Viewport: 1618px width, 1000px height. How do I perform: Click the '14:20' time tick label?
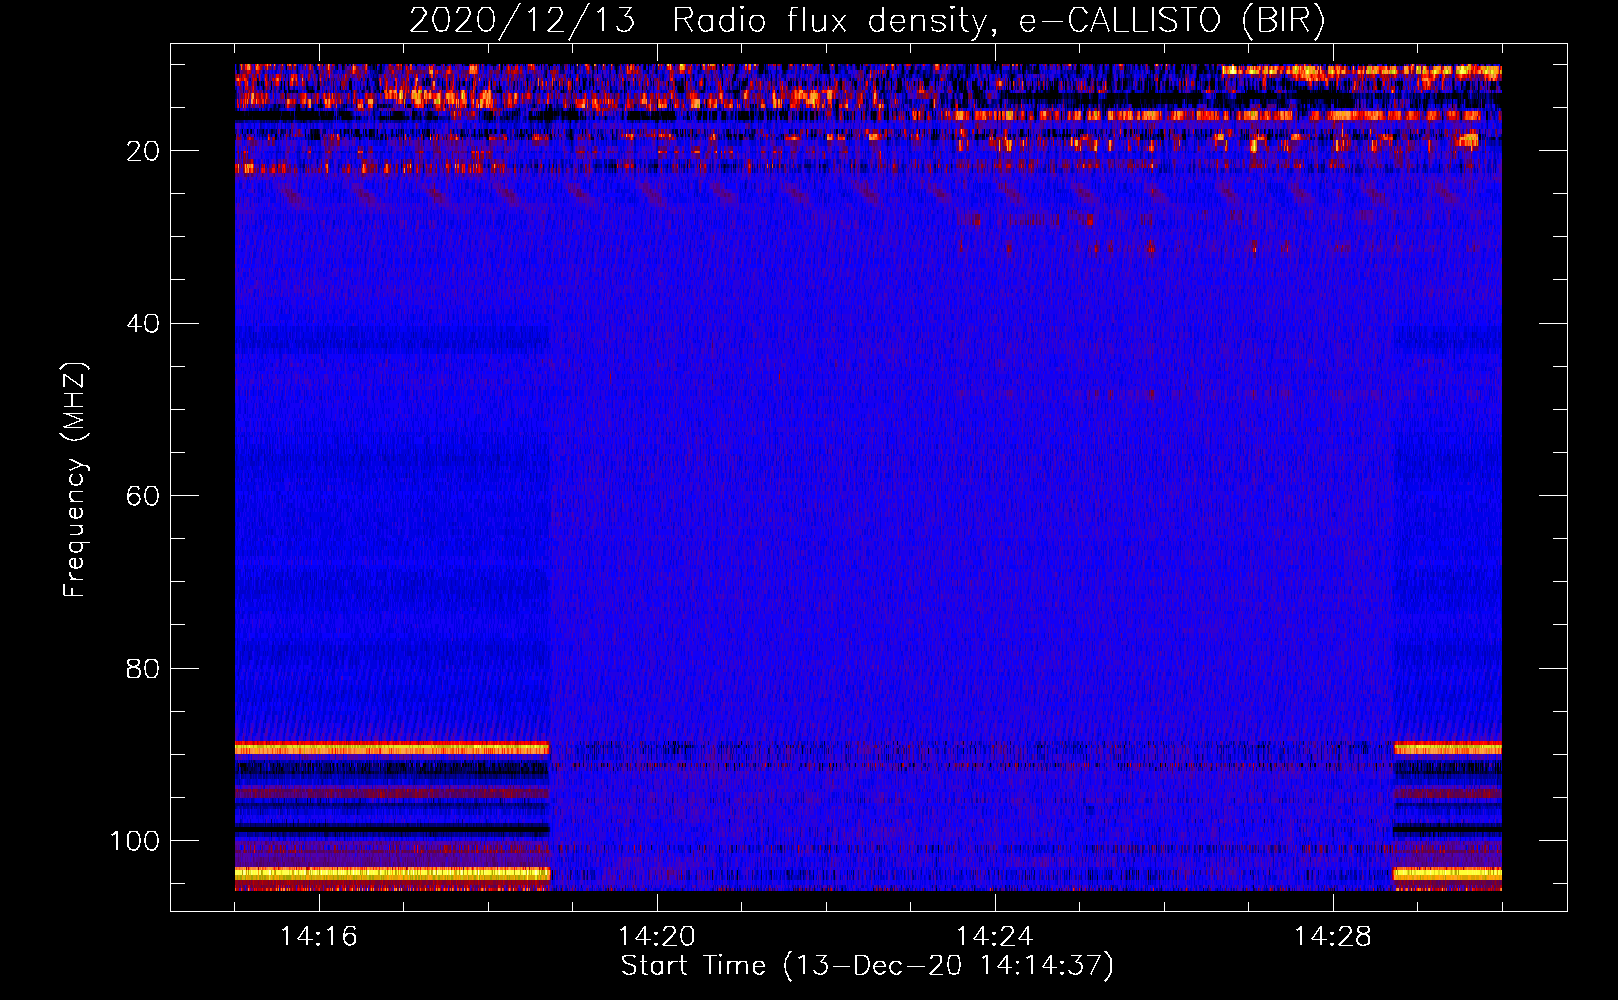pyautogui.click(x=657, y=937)
